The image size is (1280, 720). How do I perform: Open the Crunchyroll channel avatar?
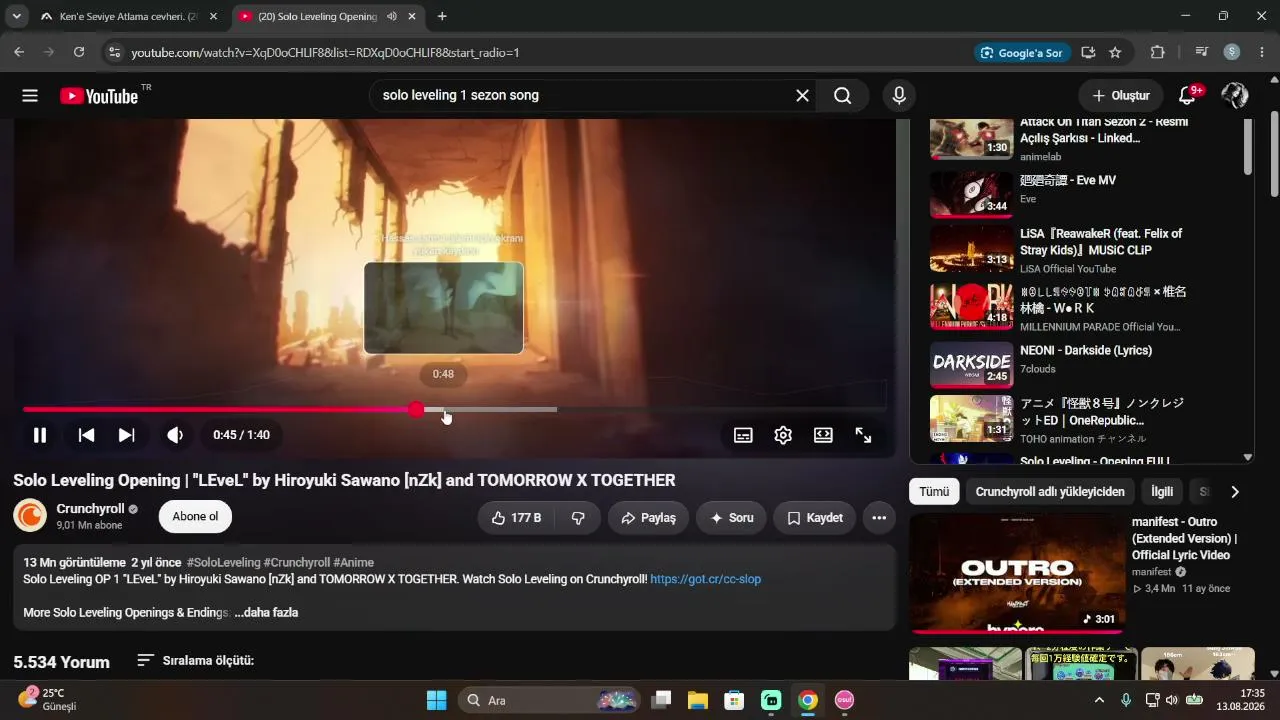(x=30, y=516)
